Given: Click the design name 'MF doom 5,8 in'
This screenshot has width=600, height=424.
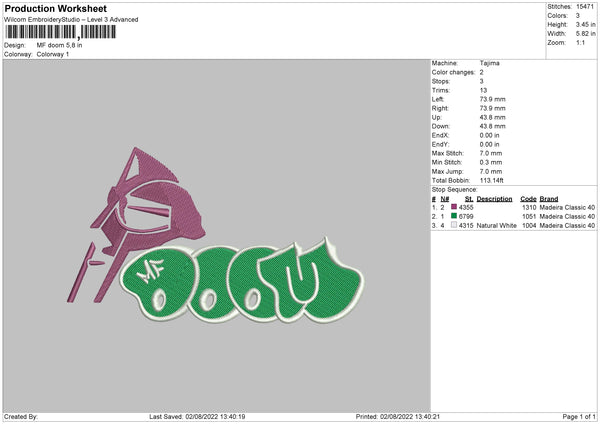Looking at the screenshot, I should click(x=59, y=45).
